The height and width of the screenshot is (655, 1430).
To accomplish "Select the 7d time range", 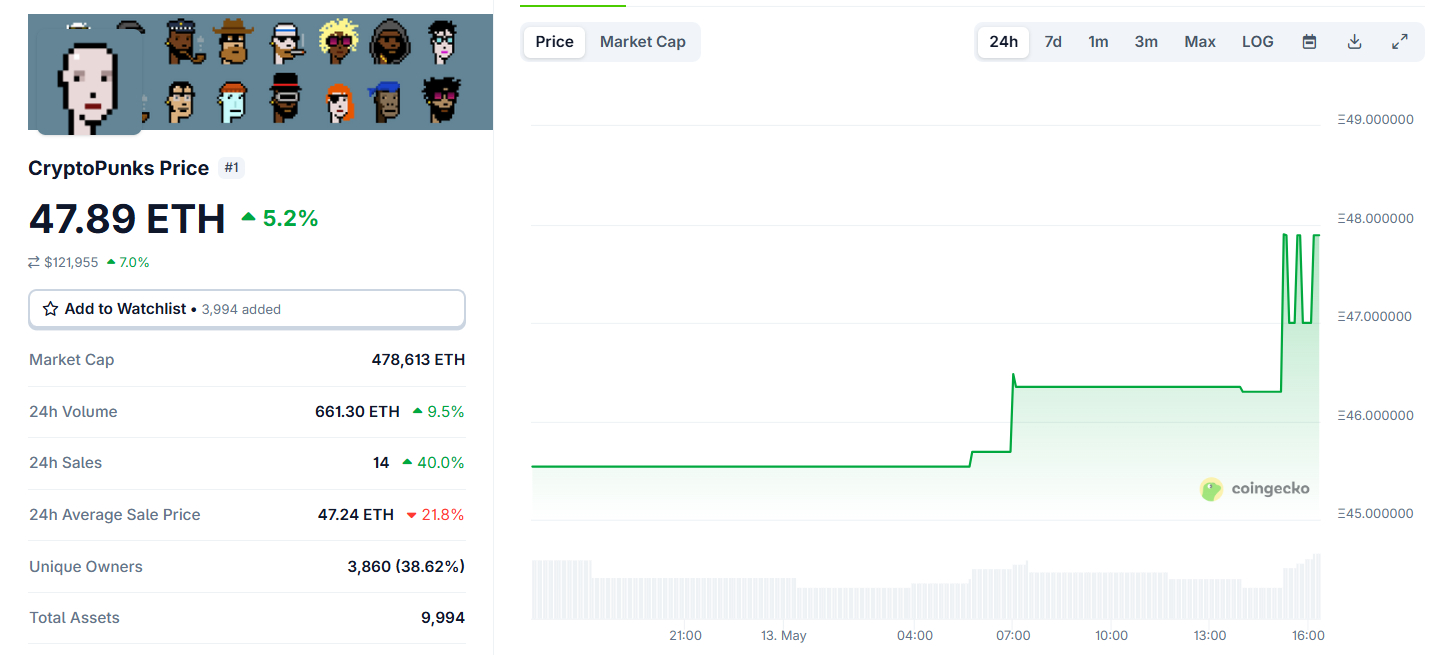I will pos(1053,42).
